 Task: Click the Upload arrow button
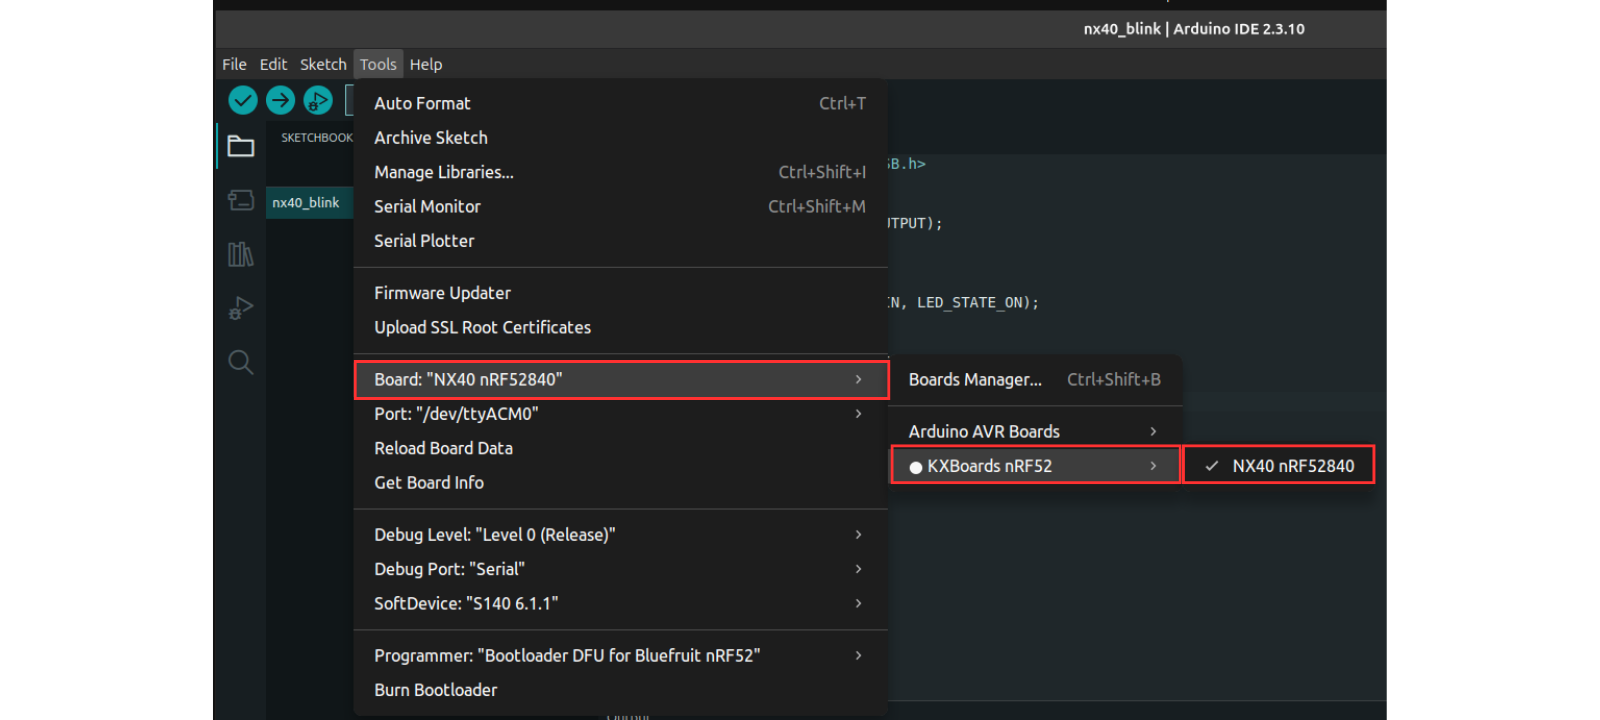point(280,100)
